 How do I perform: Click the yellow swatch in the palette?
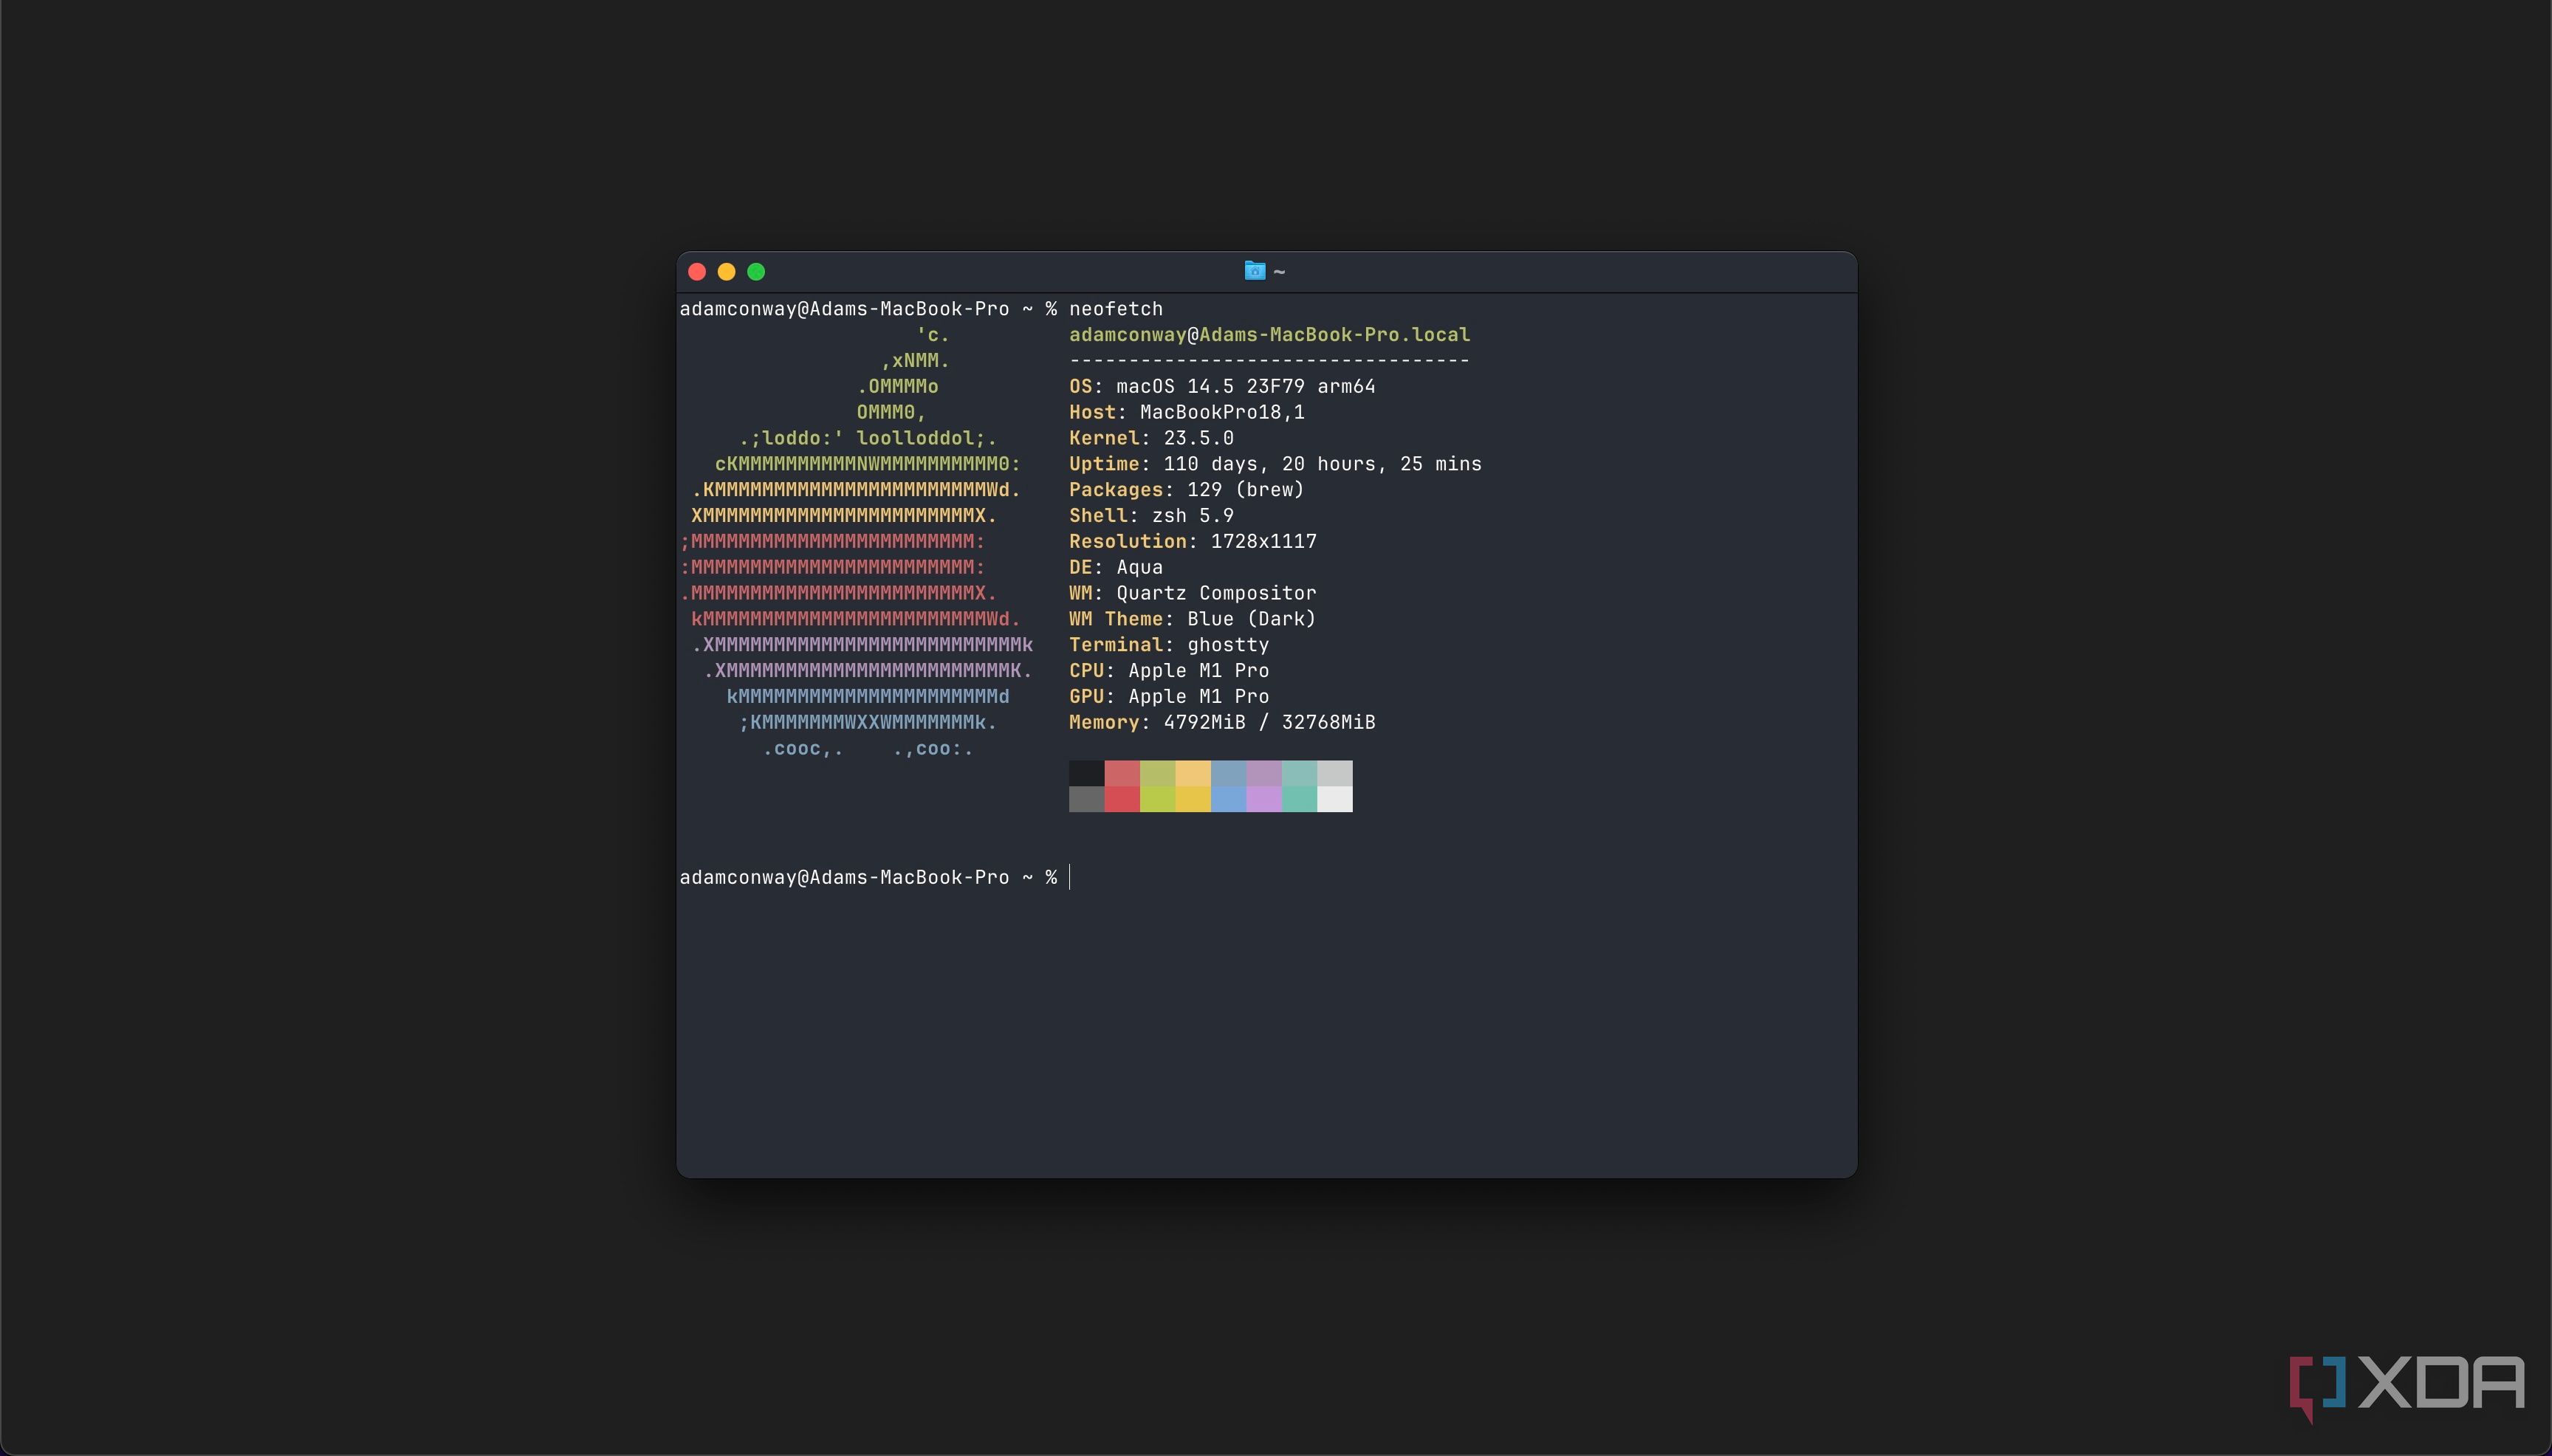coord(1193,772)
